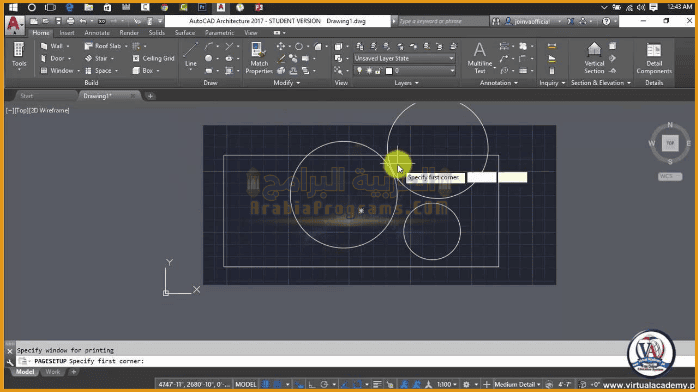This screenshot has height=392, width=698.
Task: Expand the Section & Elevation panel arrow
Action: pos(629,83)
